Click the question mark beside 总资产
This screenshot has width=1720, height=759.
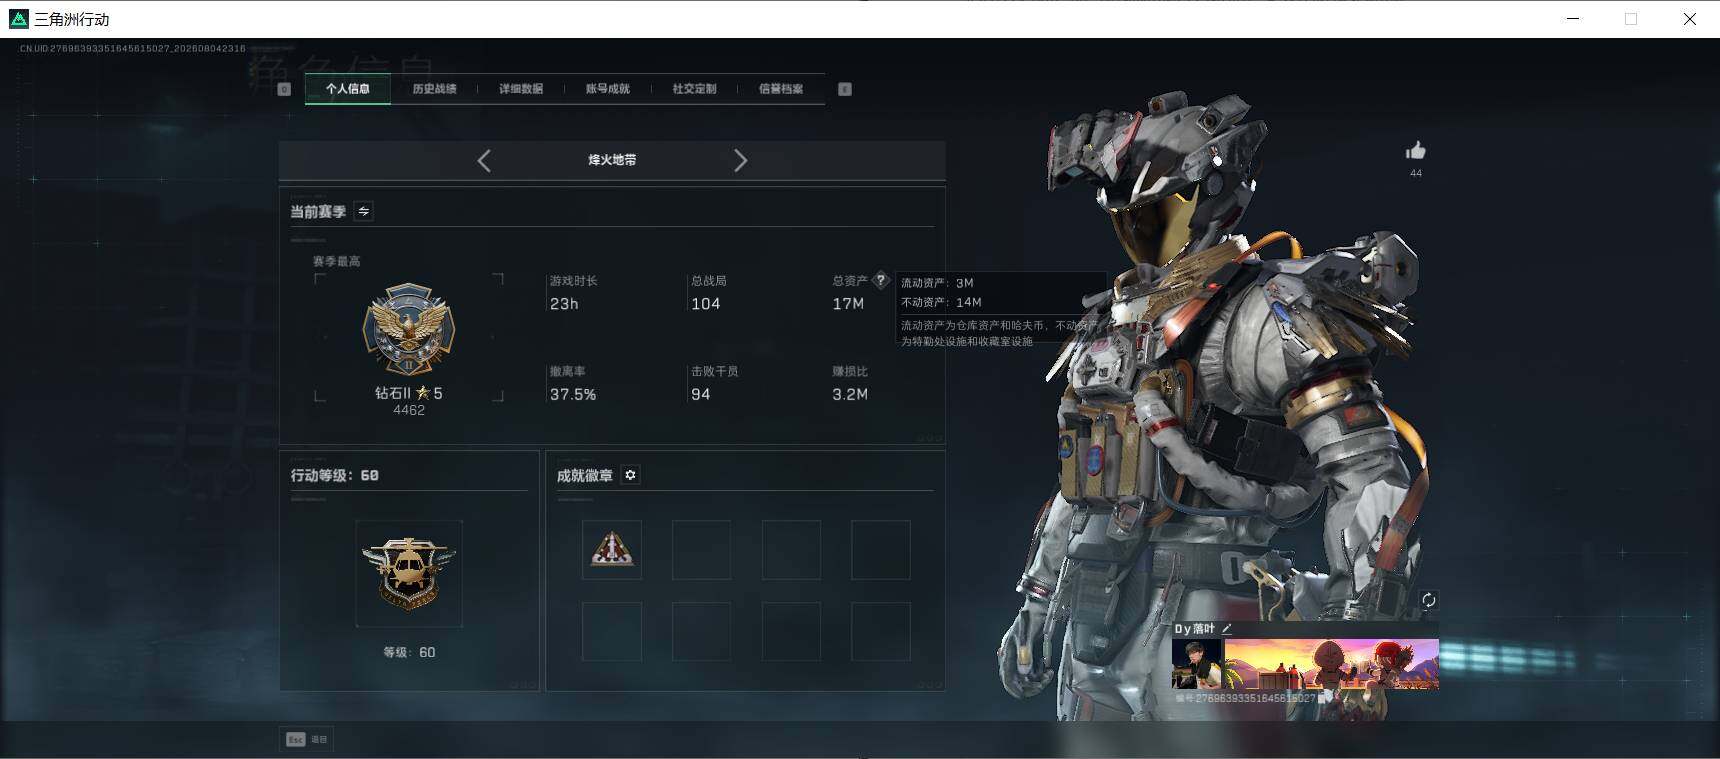pyautogui.click(x=880, y=280)
